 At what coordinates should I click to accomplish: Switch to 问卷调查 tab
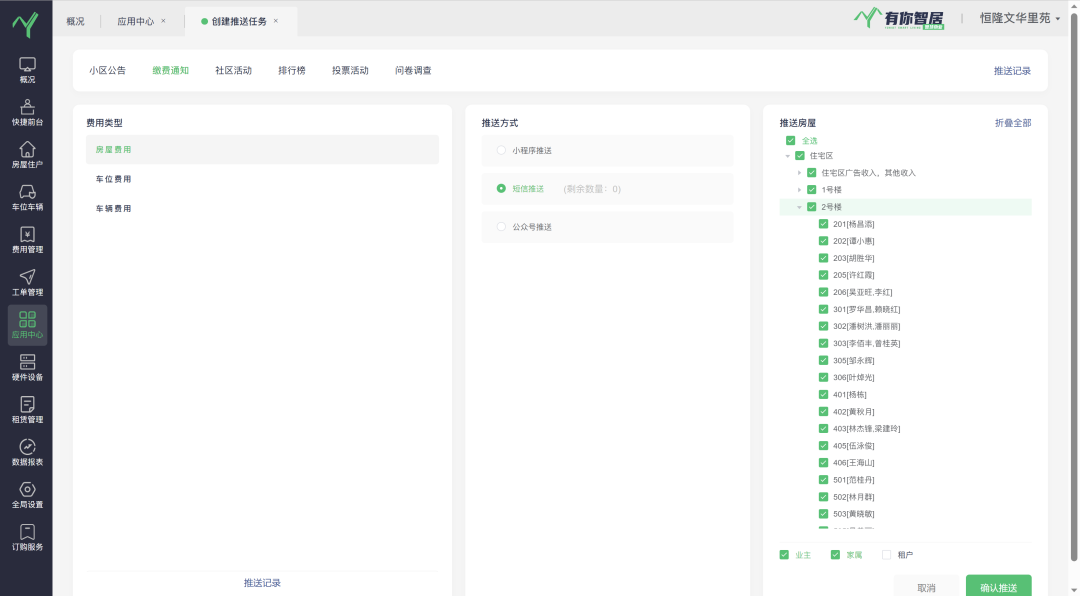pyautogui.click(x=413, y=71)
